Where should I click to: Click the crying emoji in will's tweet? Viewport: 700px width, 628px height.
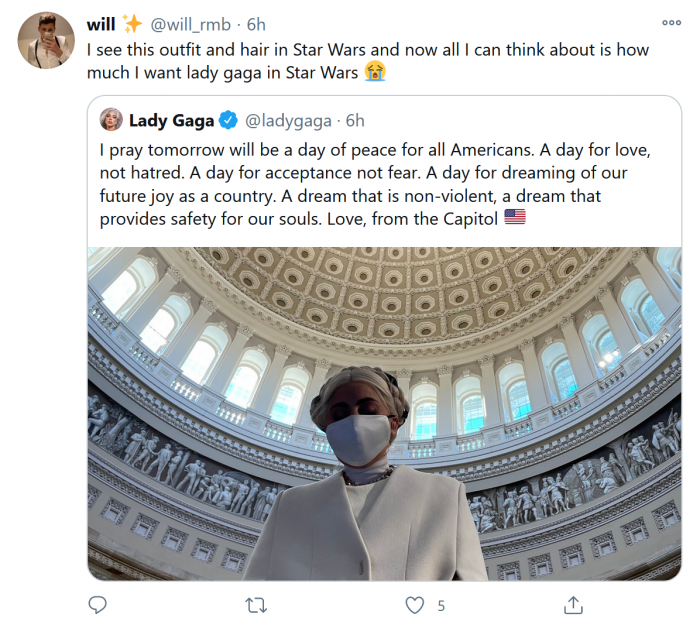pos(376,71)
